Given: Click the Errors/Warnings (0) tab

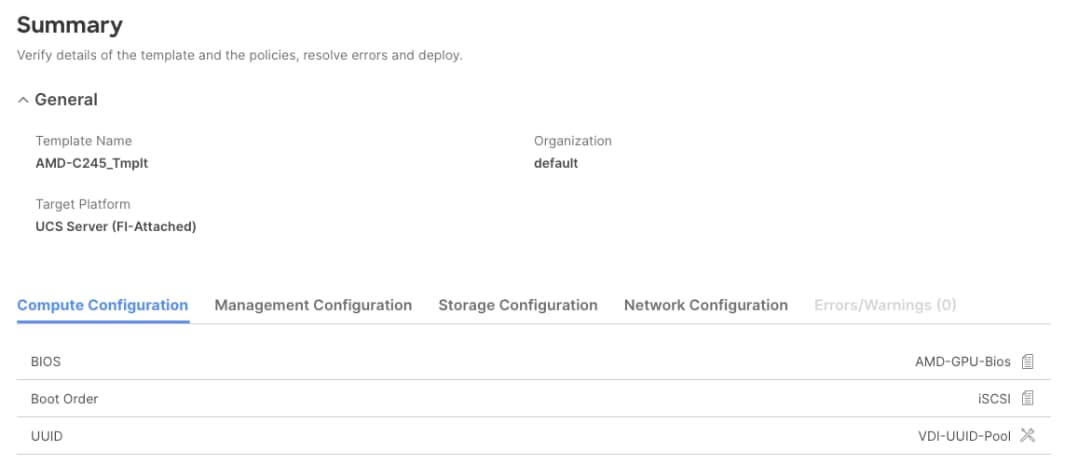Looking at the screenshot, I should 885,305.
